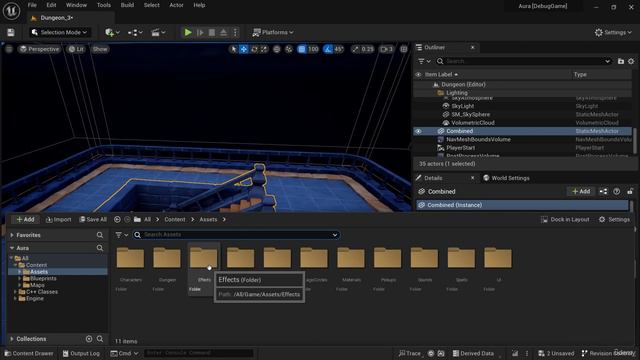Click the Outliner new folder icon
Screen dimensions: 640x360
[x=621, y=61]
